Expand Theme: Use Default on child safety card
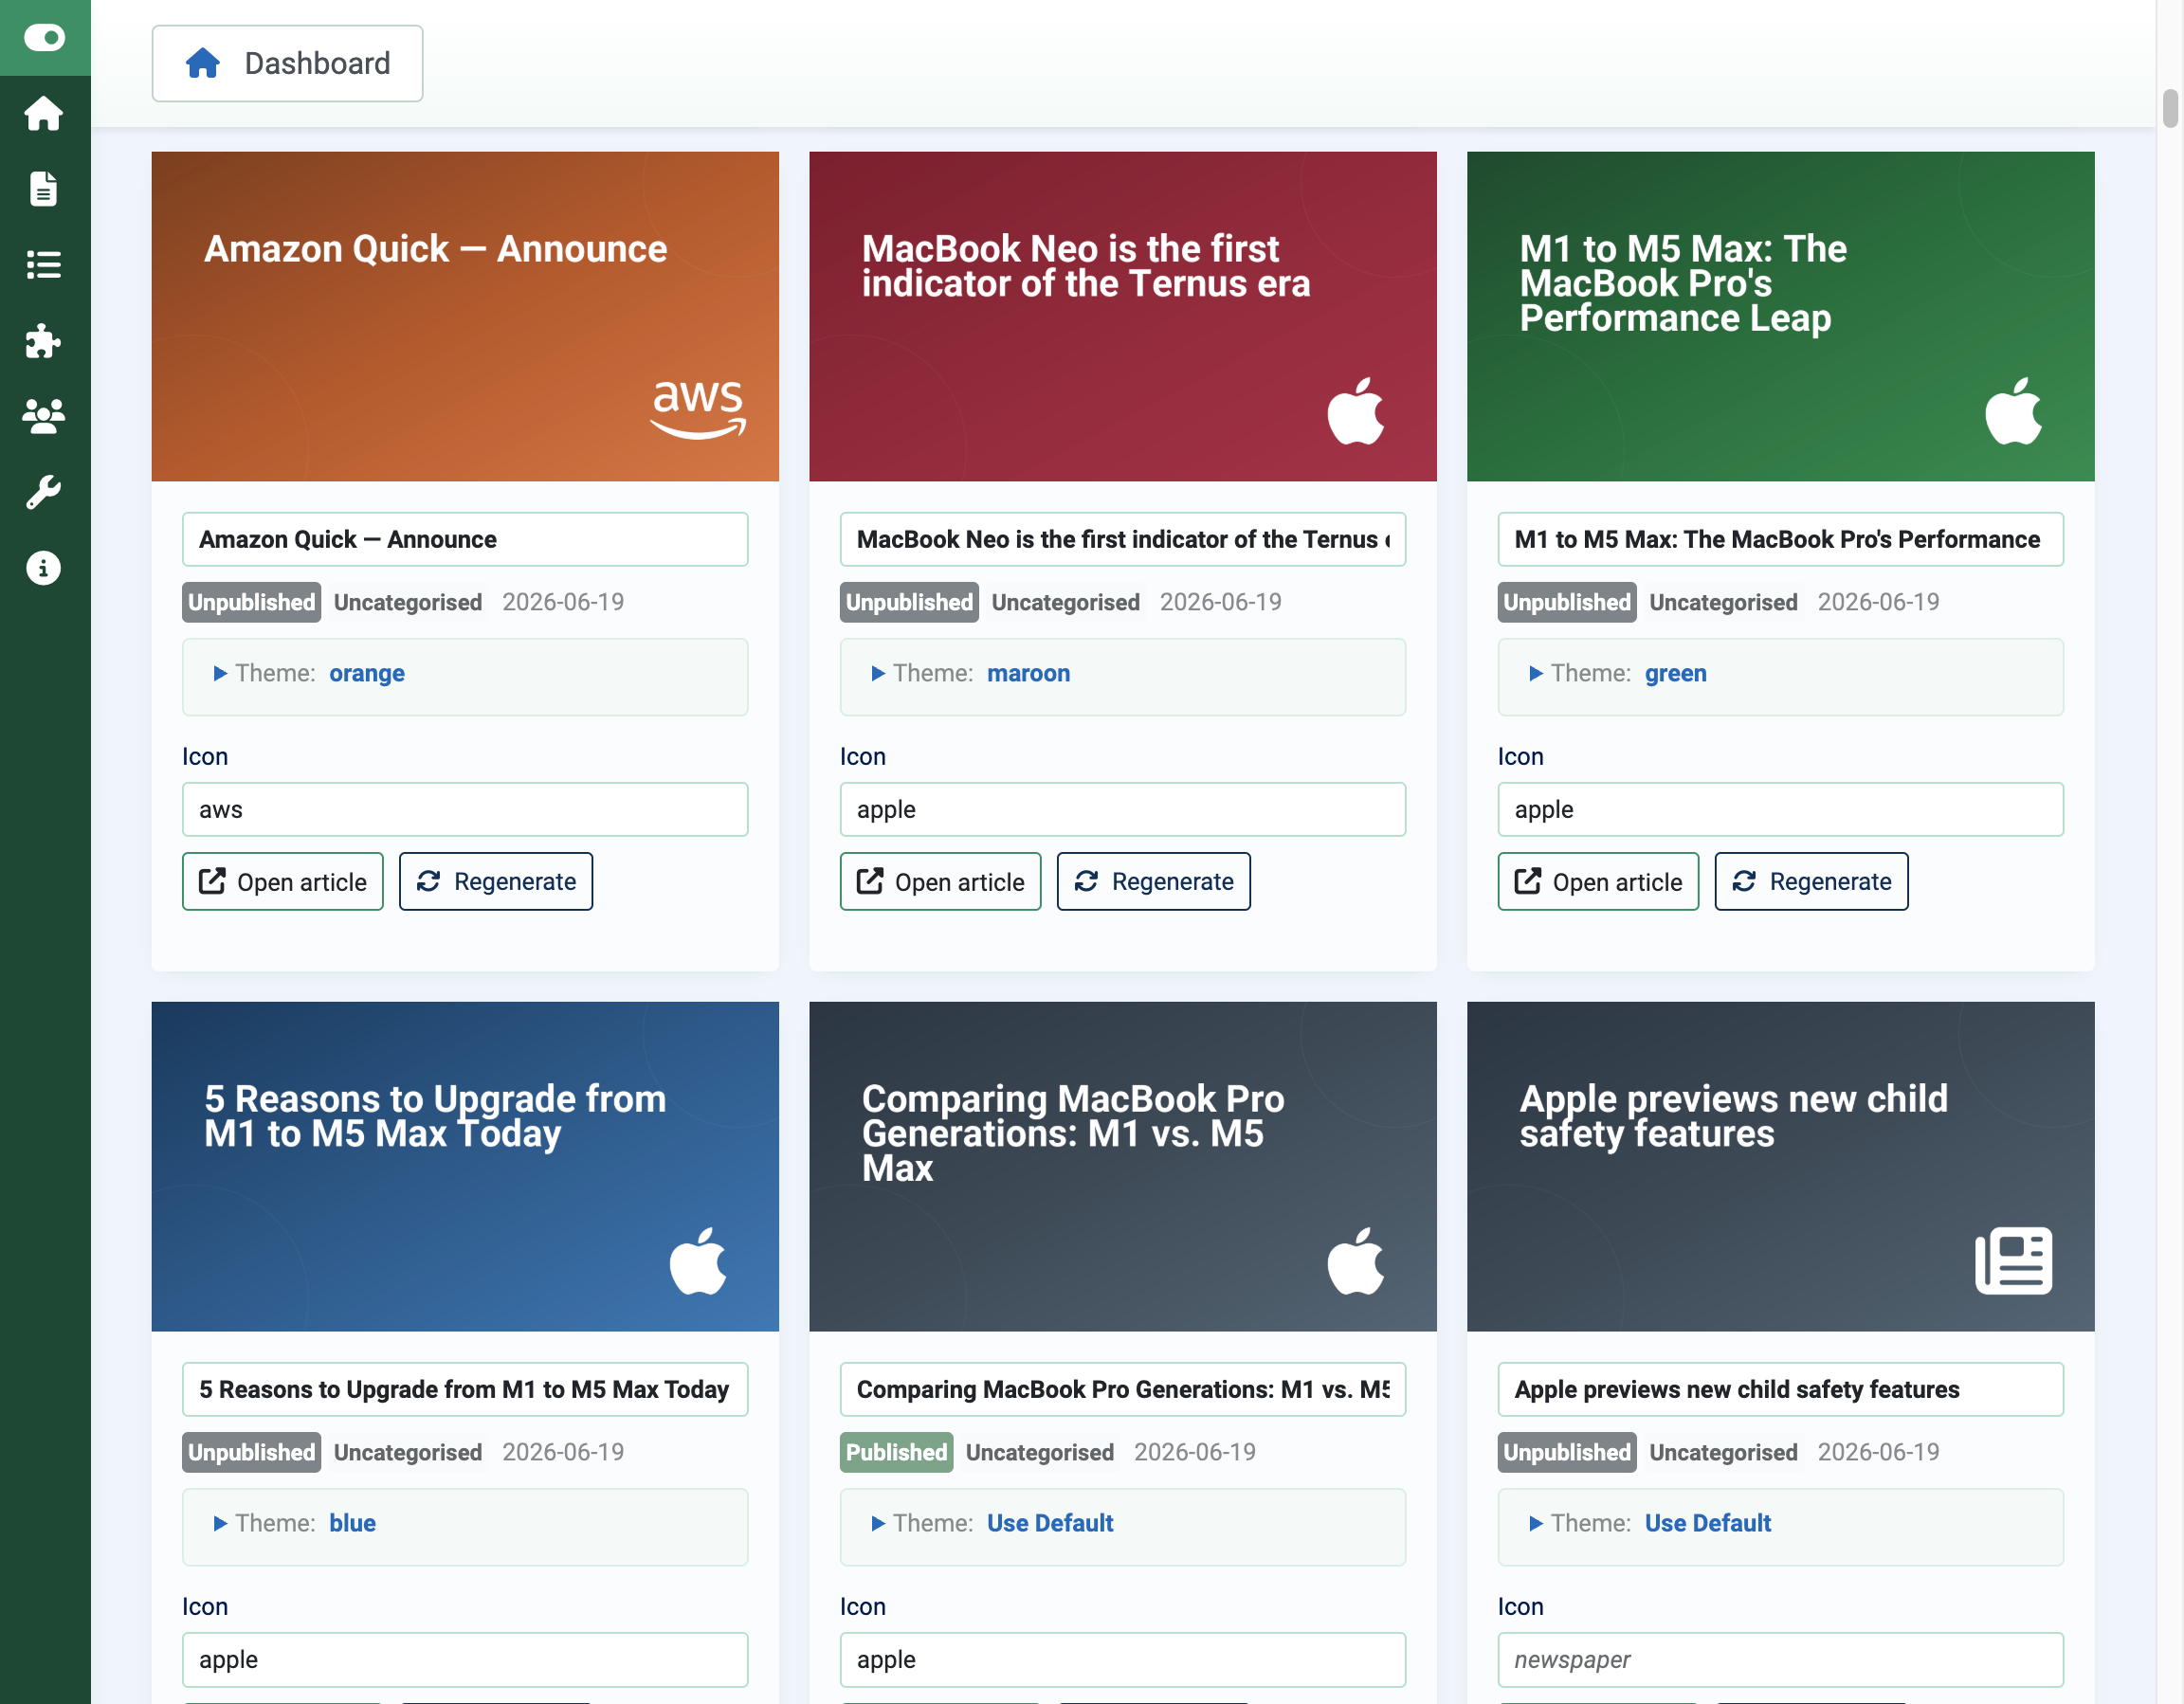This screenshot has height=1704, width=2184. 1650,1523
